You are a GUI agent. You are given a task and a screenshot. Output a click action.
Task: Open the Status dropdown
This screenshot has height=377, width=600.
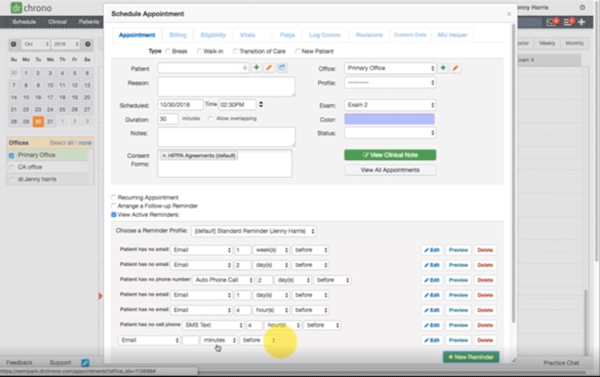tap(390, 133)
